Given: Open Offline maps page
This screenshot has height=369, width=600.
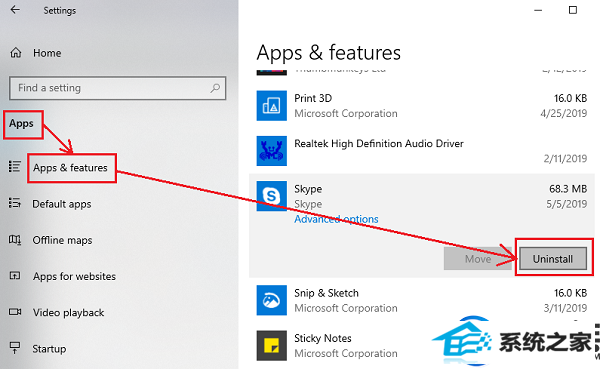Looking at the screenshot, I should click(62, 240).
